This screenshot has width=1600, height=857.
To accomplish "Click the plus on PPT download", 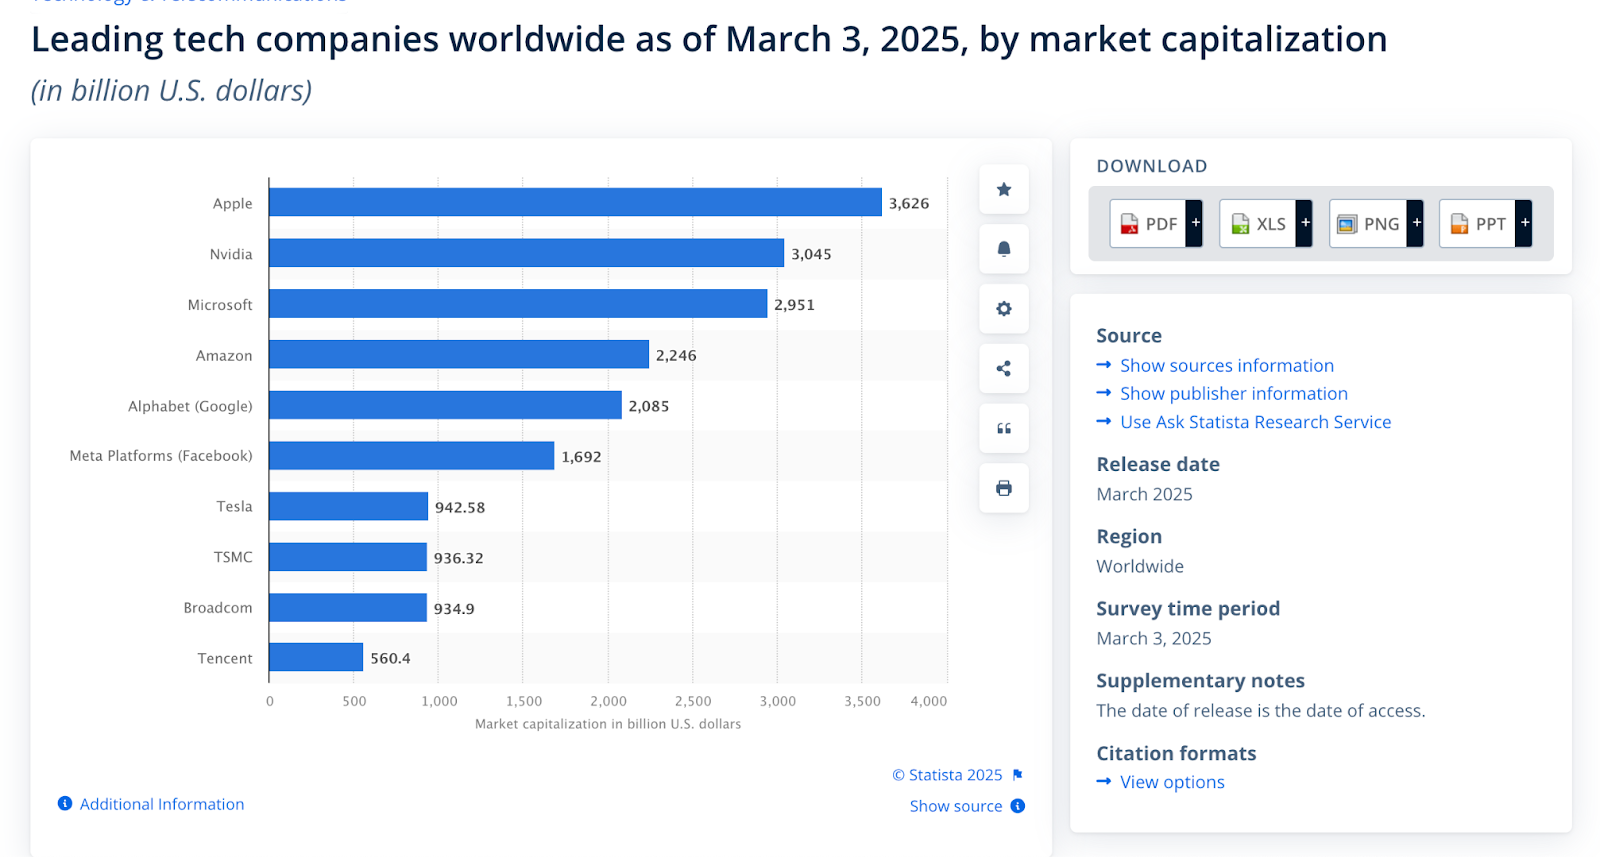I will (x=1524, y=223).
